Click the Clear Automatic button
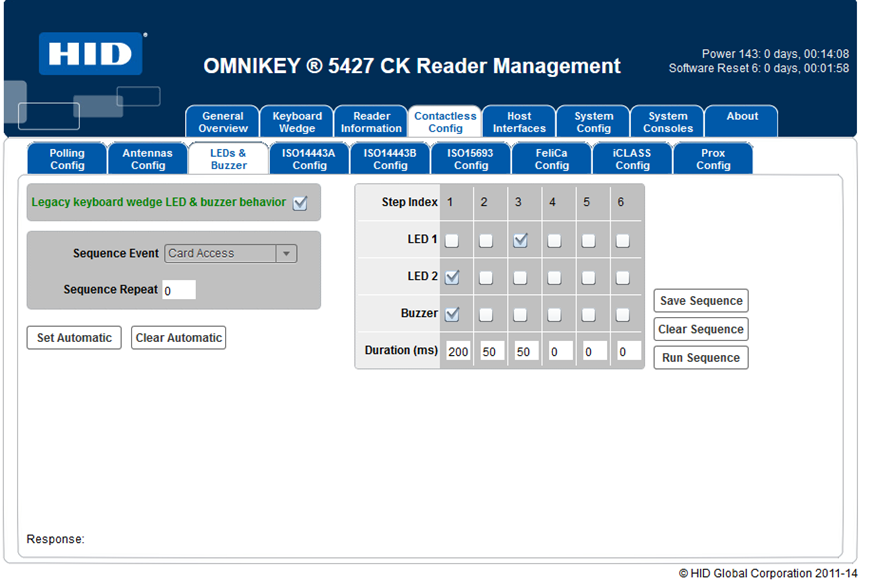Image resolution: width=875 pixels, height=584 pixels. [x=179, y=338]
